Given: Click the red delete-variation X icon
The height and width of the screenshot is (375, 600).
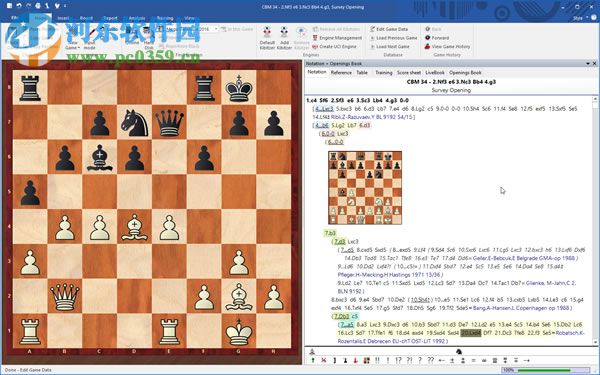Looking at the screenshot, I should (x=324, y=360).
